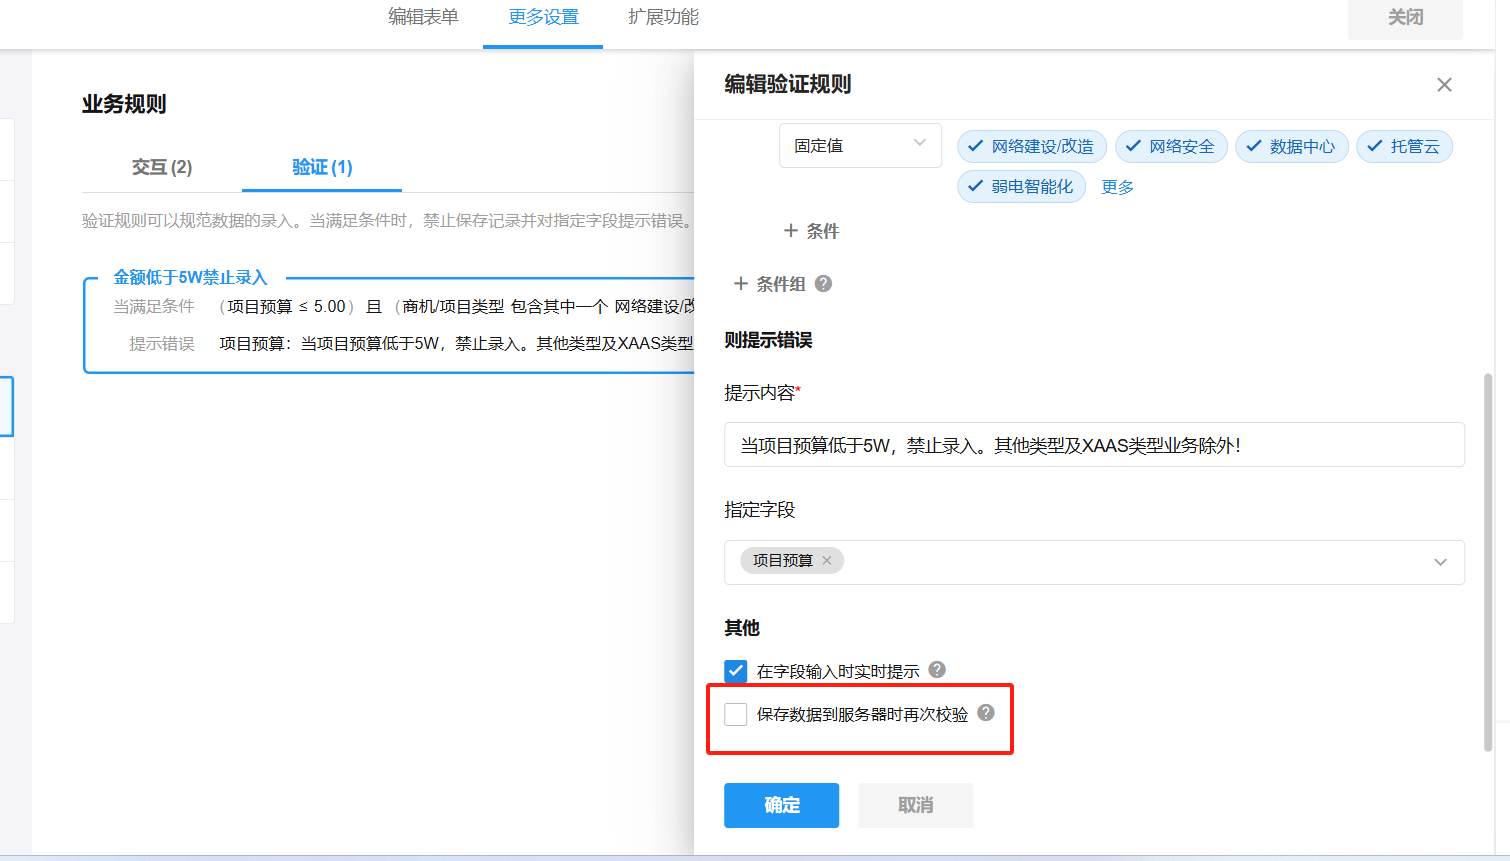Click help icon beside 保存数据到服务器时再次校验
This screenshot has height=861, width=1510.
tap(986, 713)
